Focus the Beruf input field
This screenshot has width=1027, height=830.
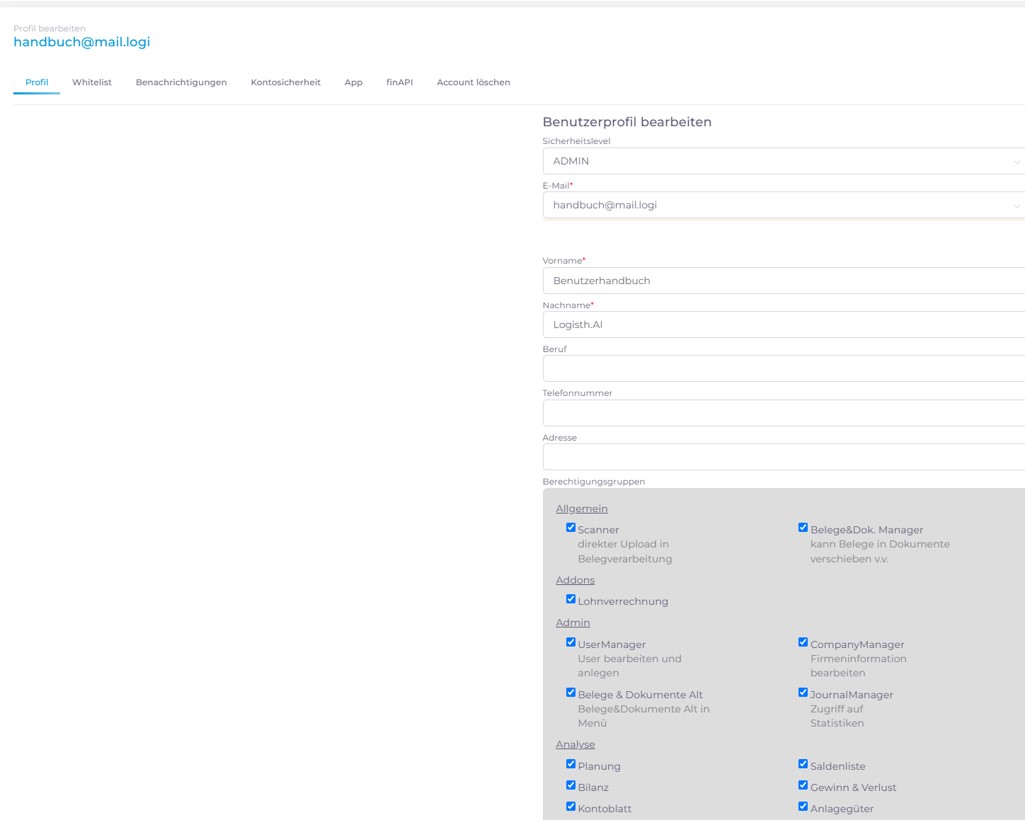[x=784, y=368]
